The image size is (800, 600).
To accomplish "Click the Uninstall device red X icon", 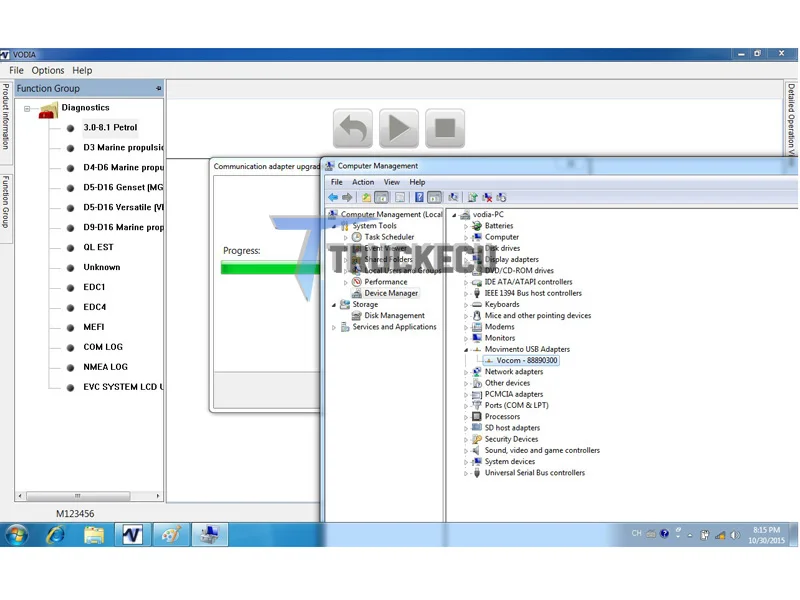I will [x=487, y=197].
